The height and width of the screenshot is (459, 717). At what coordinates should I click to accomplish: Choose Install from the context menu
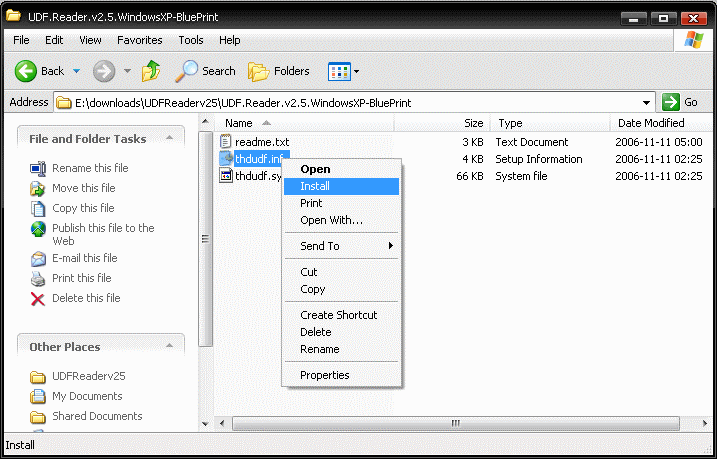pos(315,186)
